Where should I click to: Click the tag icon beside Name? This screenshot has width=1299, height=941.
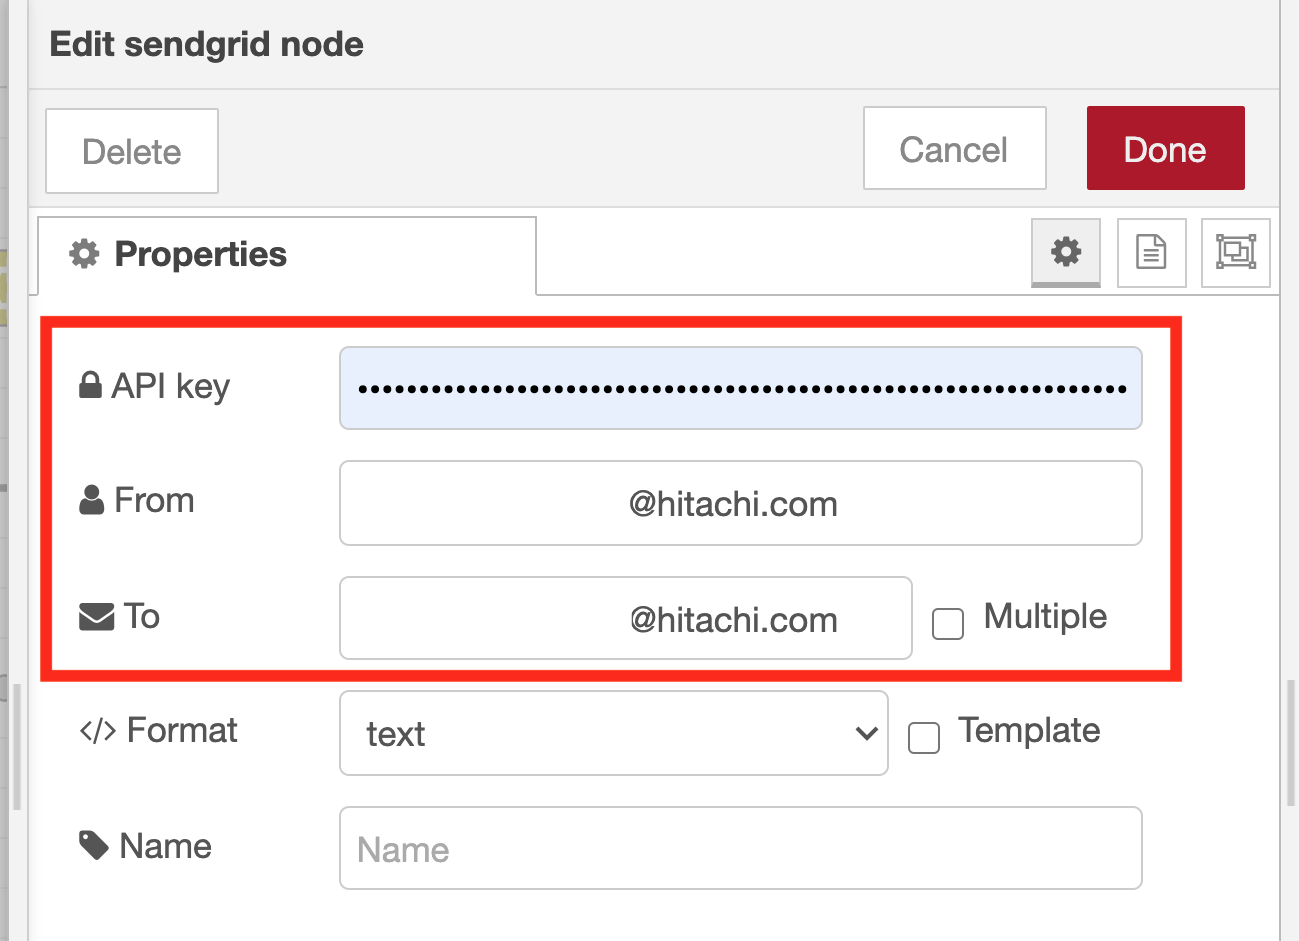94,846
